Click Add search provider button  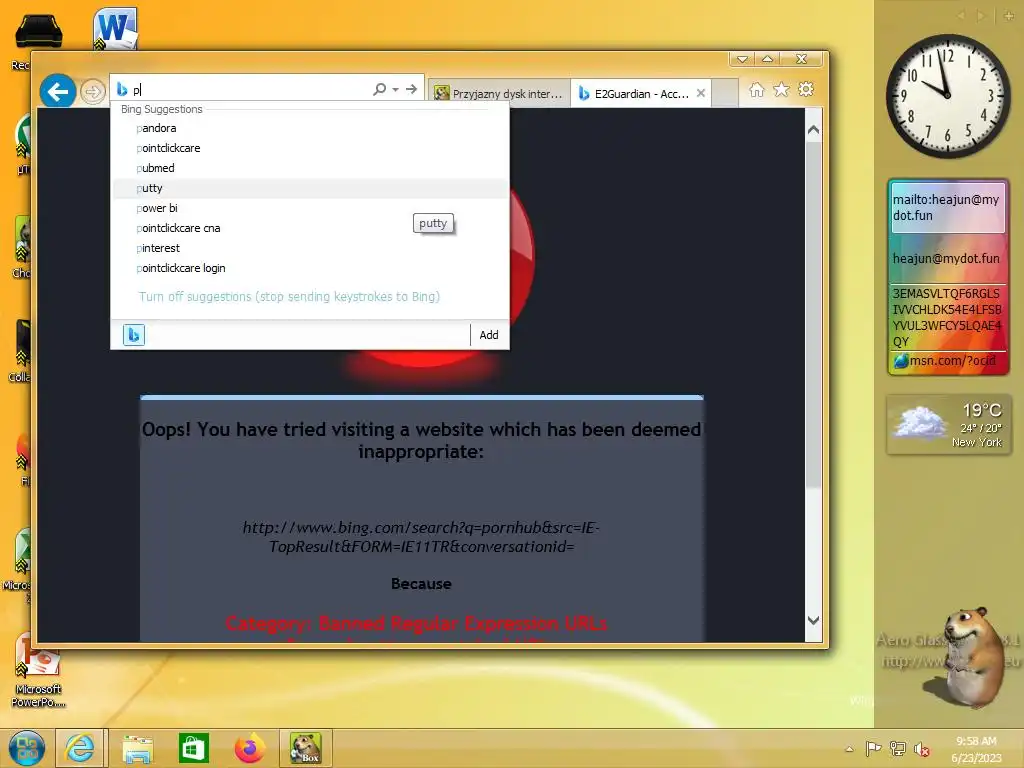point(488,335)
